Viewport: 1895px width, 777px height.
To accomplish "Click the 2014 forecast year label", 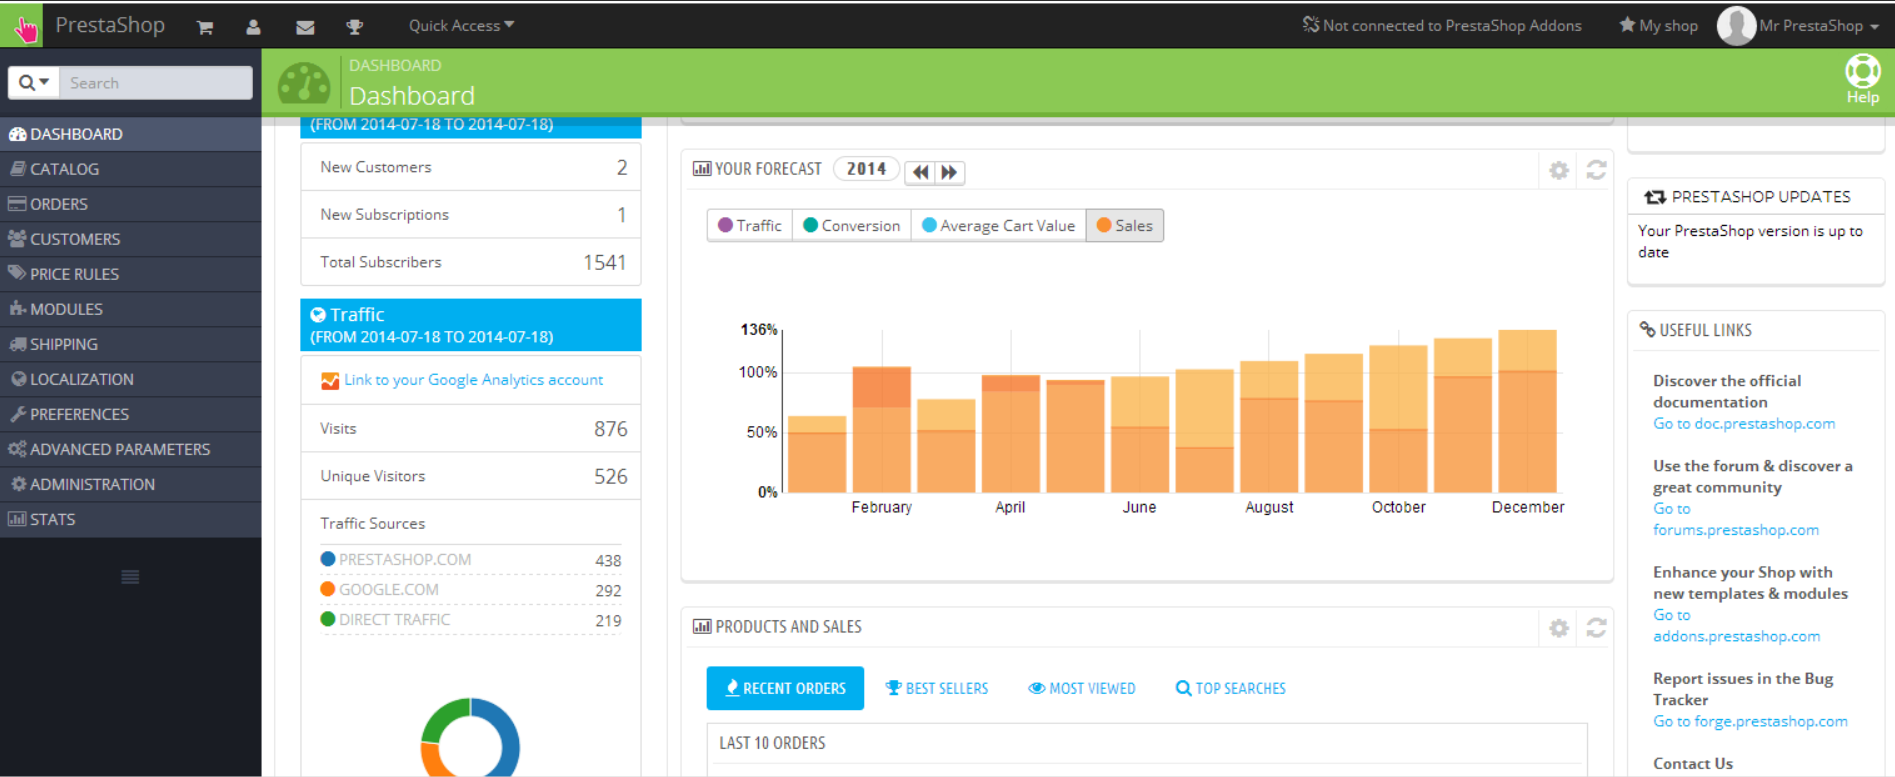I will [866, 169].
